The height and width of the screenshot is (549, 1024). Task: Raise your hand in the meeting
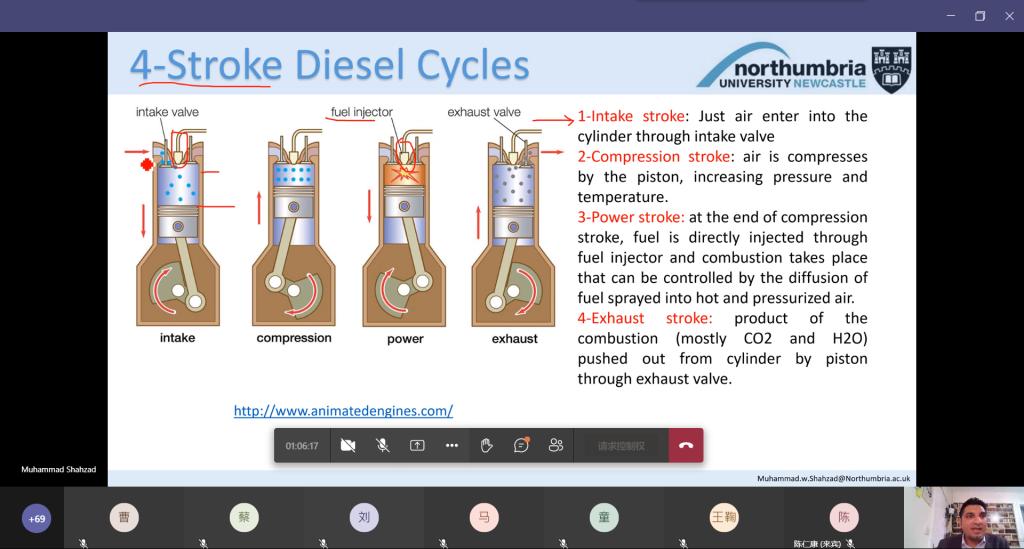tap(487, 446)
